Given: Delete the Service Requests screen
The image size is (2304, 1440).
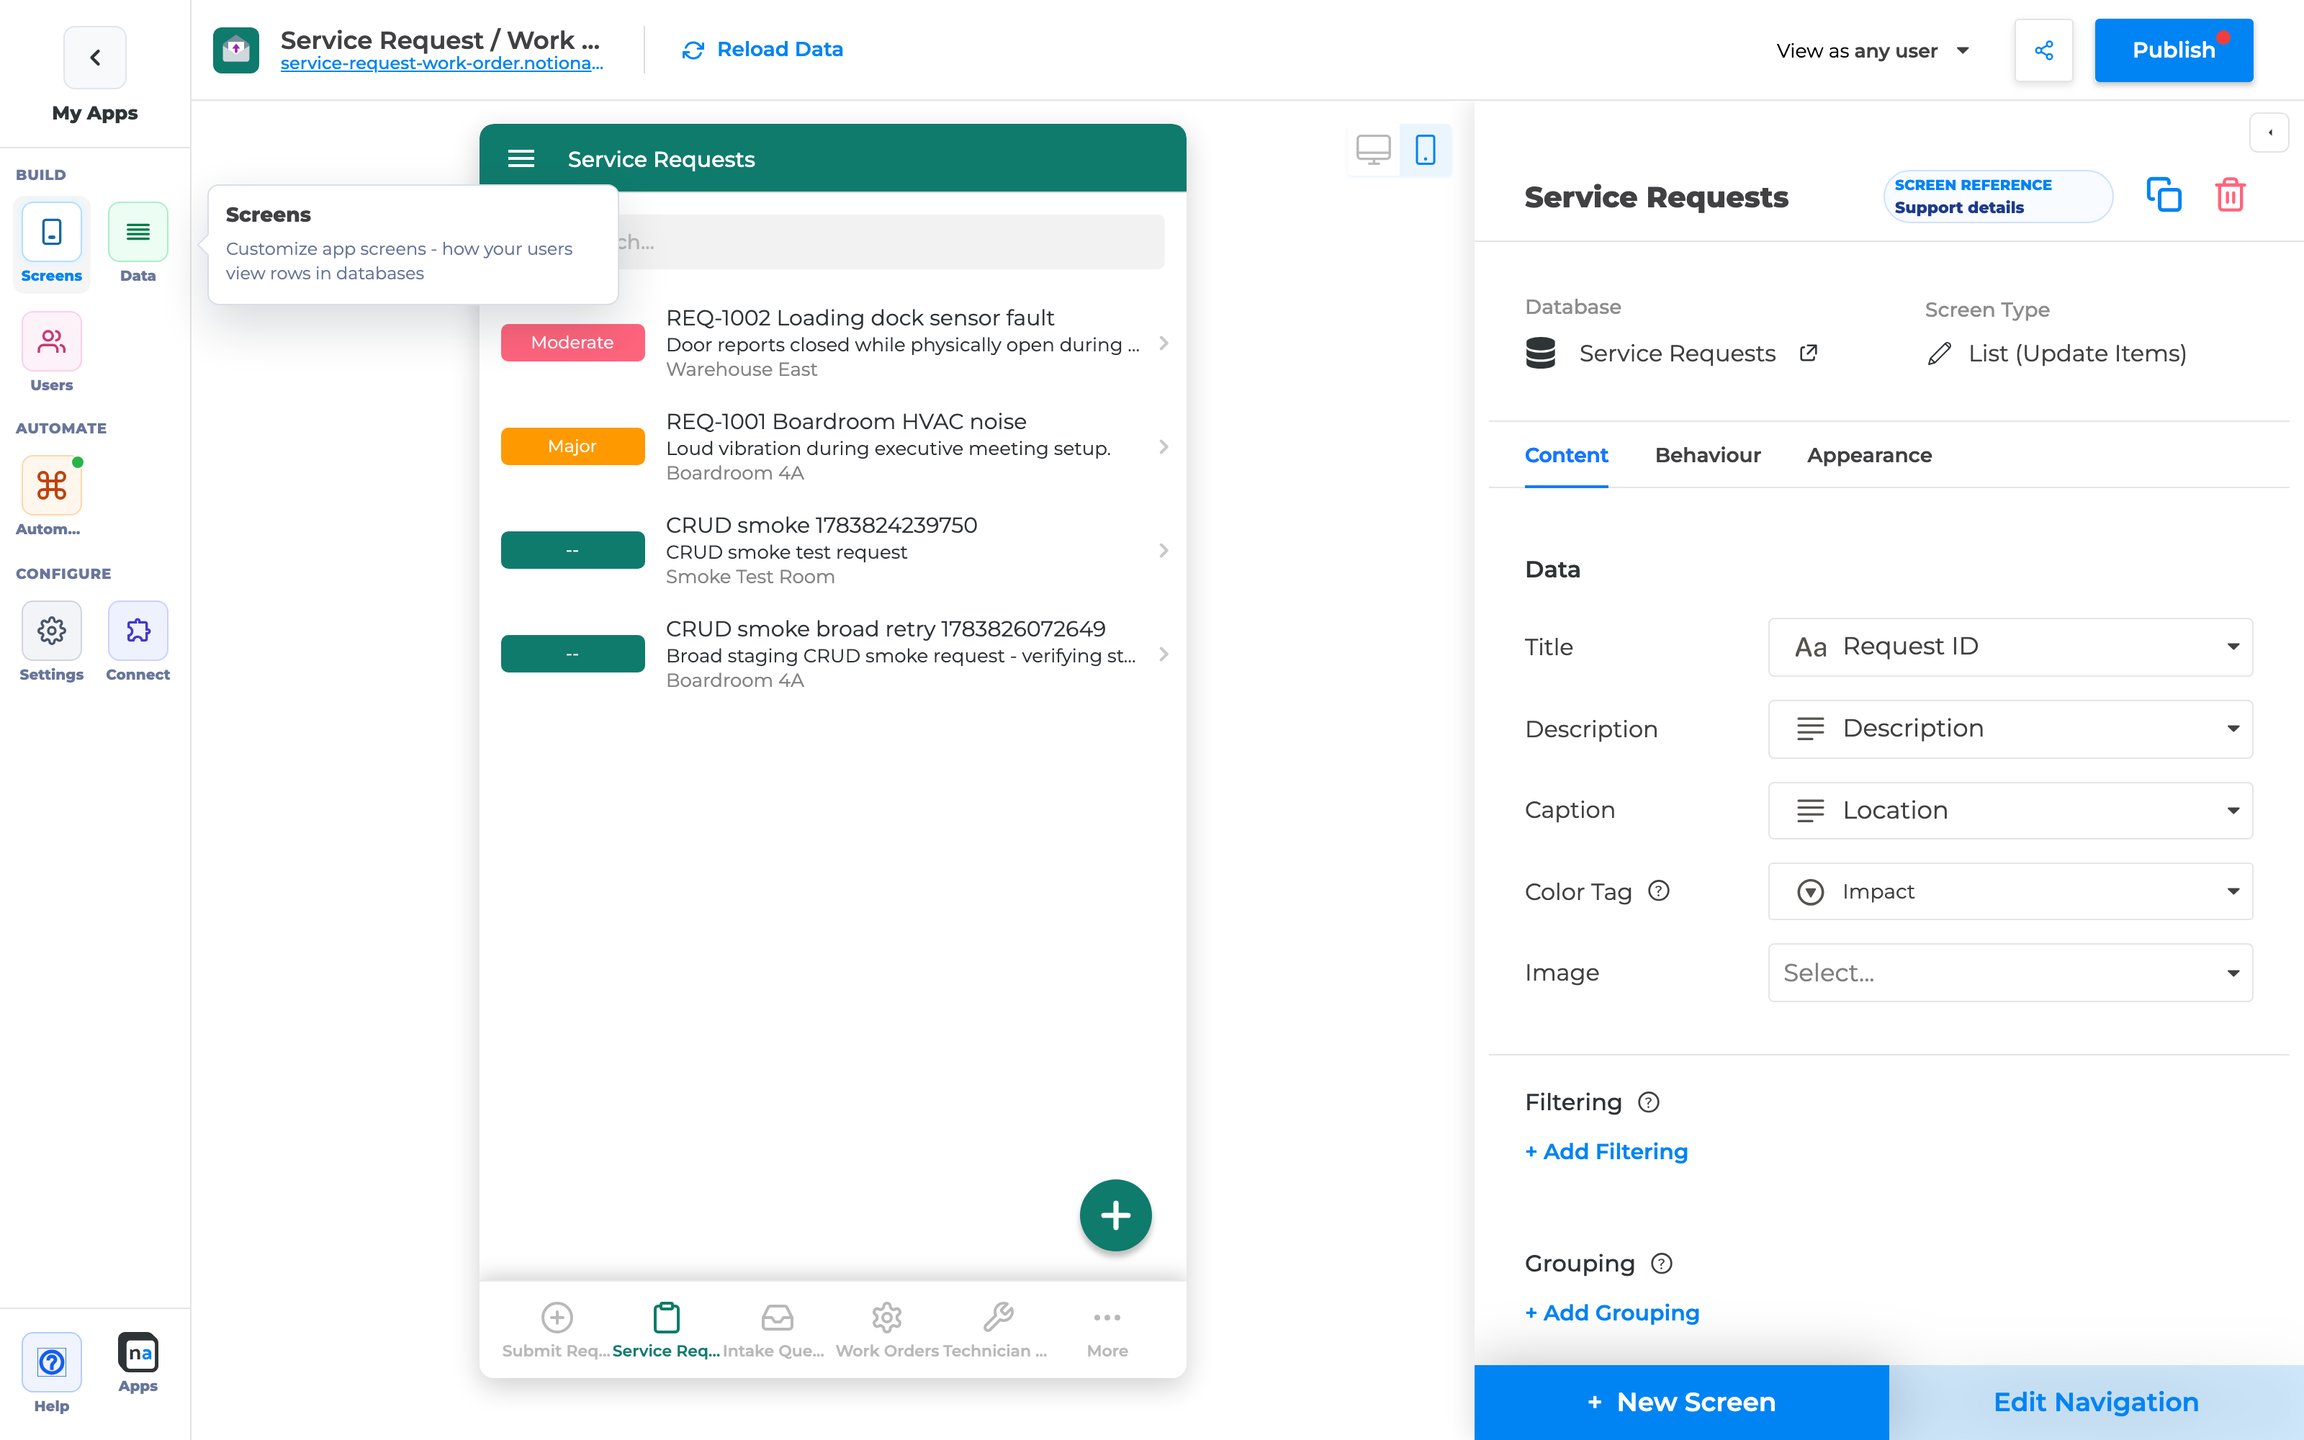Looking at the screenshot, I should (x=2230, y=195).
